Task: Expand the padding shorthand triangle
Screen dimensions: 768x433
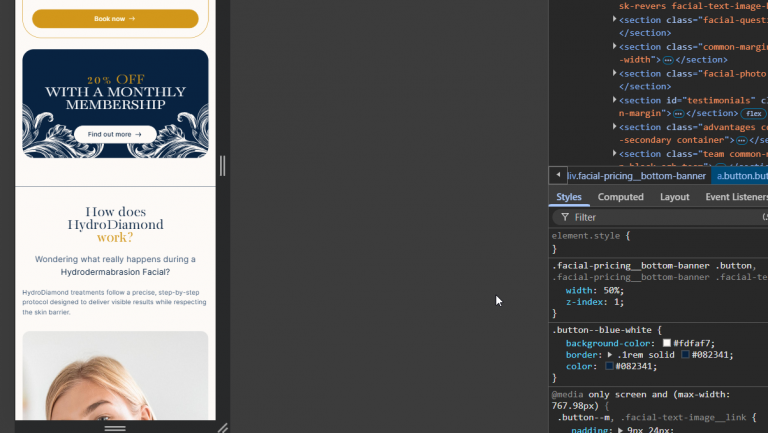Action: 621,430
